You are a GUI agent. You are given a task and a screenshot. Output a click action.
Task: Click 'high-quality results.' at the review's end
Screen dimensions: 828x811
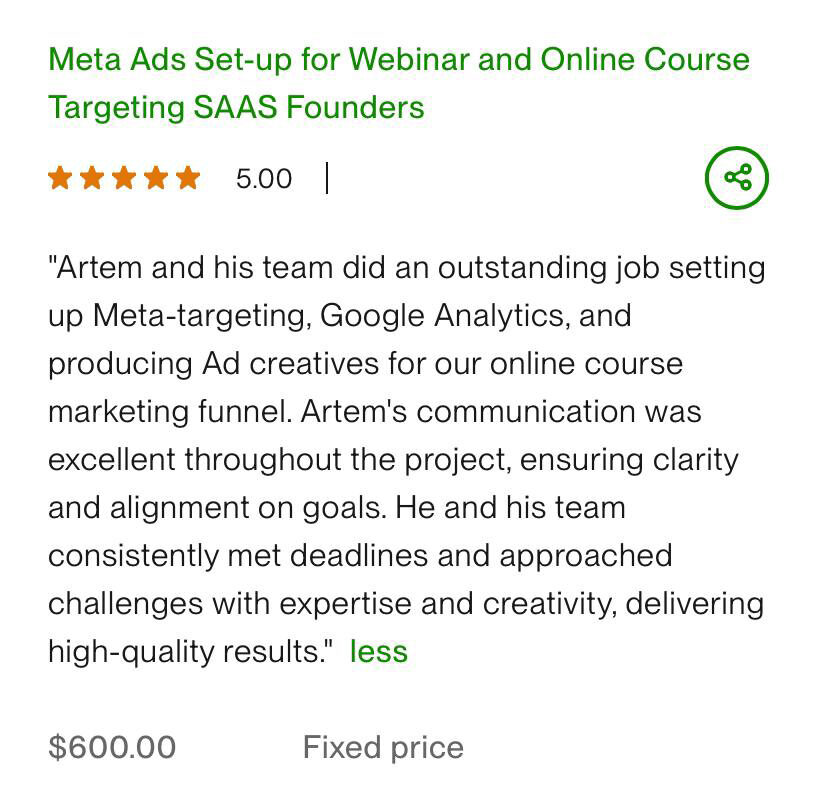coord(188,652)
